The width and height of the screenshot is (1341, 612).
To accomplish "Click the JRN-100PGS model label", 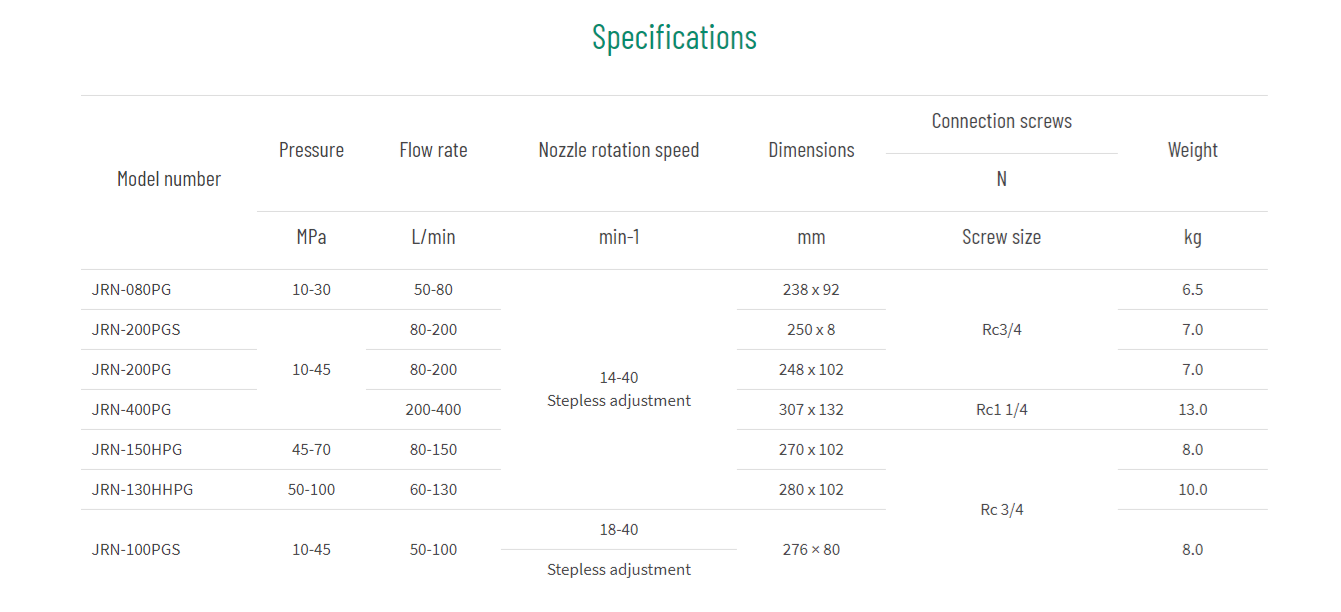I will pyautogui.click(x=136, y=550).
